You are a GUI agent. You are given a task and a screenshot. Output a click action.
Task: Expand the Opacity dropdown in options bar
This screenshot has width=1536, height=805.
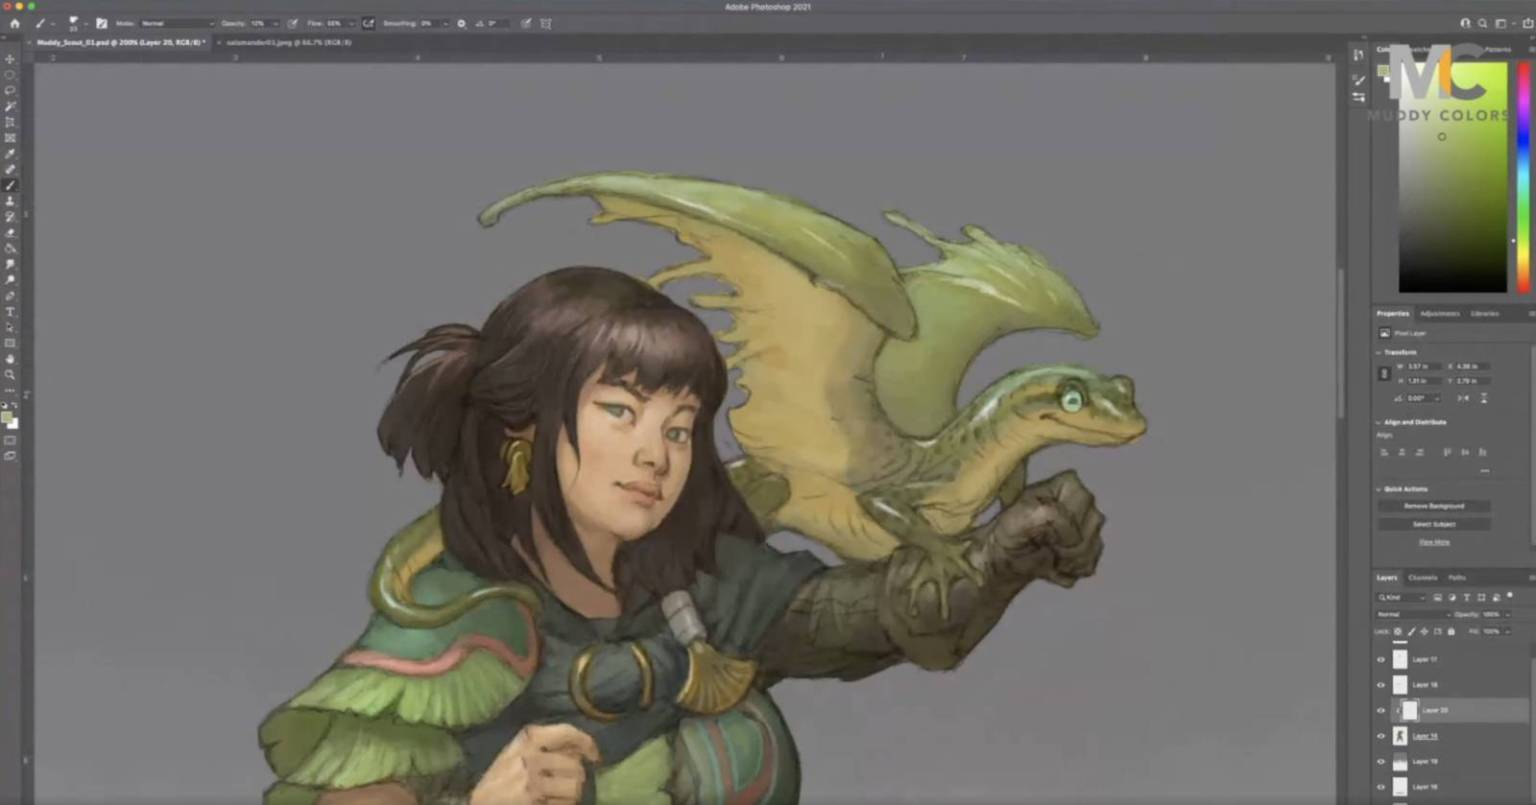(x=276, y=23)
